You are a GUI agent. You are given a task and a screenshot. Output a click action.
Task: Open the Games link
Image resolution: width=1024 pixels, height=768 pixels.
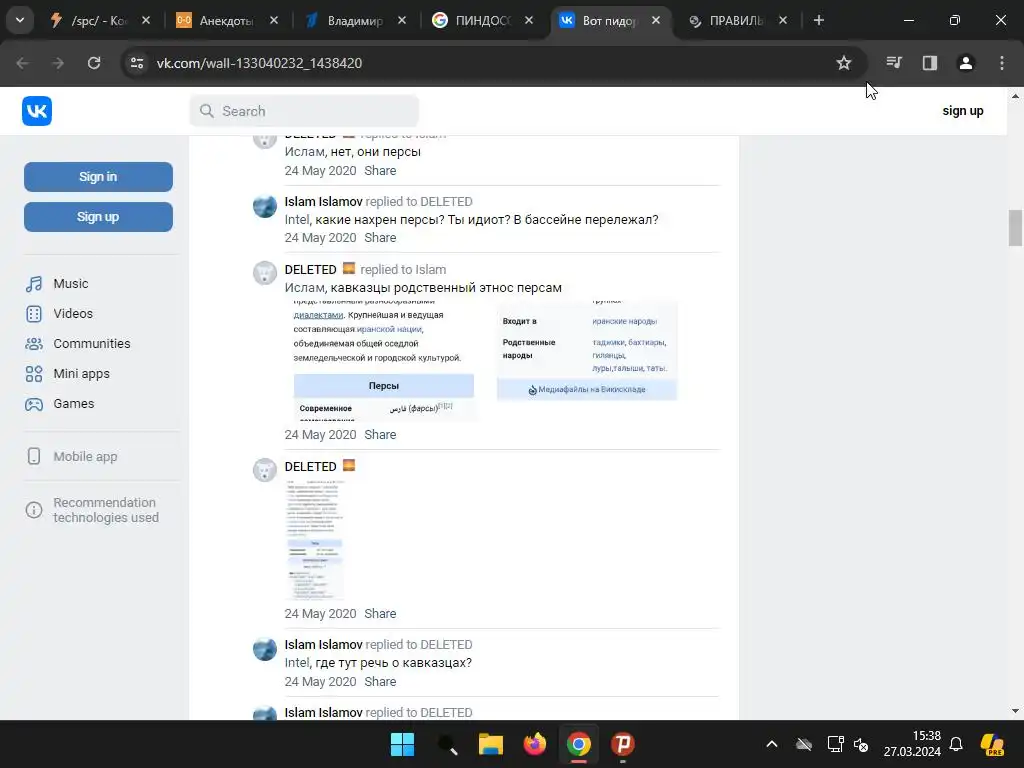tap(74, 404)
